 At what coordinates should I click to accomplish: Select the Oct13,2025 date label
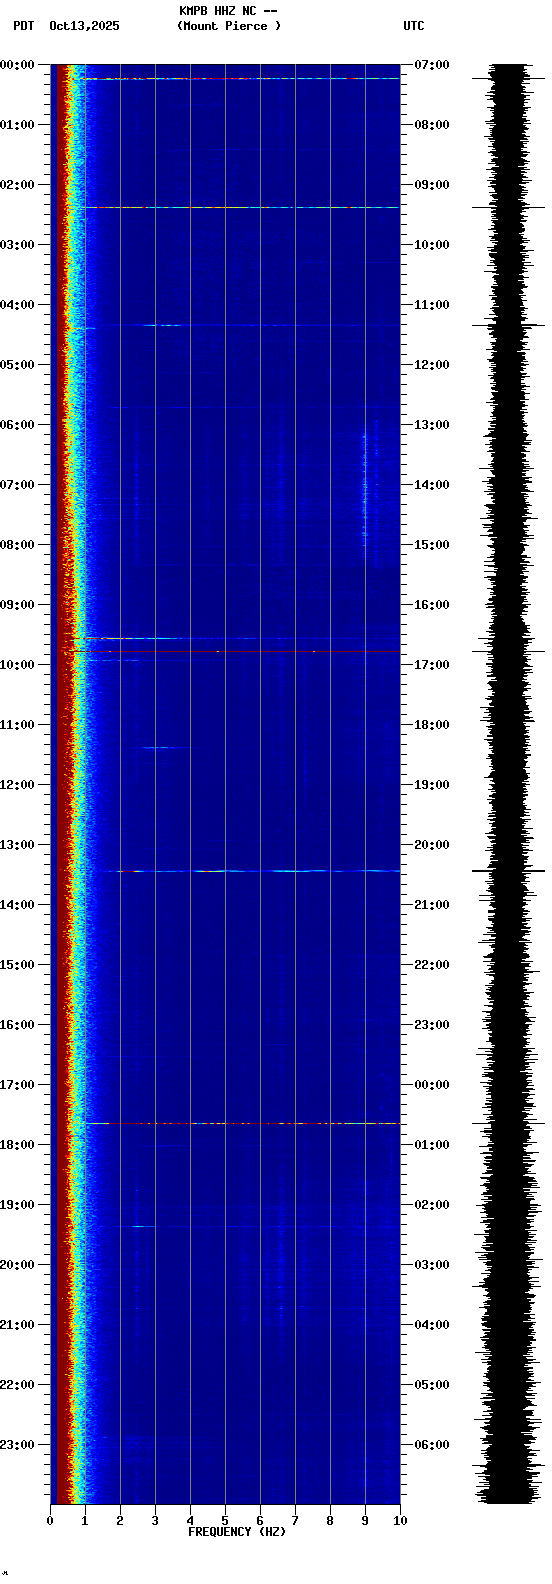[x=84, y=26]
